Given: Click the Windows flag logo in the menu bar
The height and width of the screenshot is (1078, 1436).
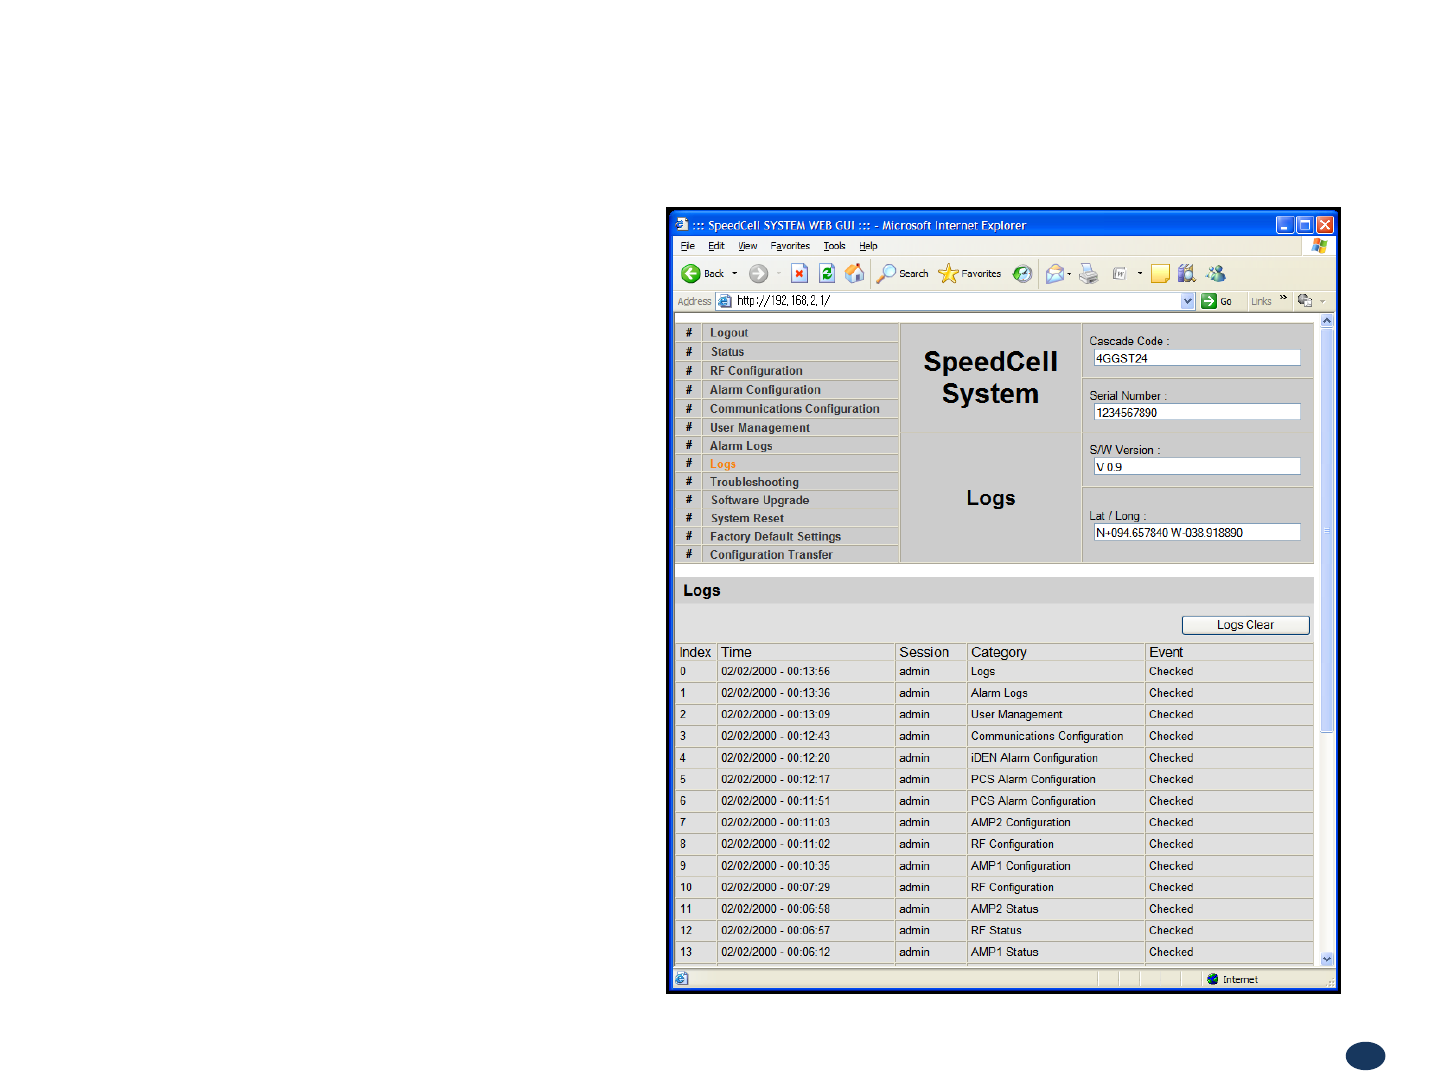Looking at the screenshot, I should (x=1319, y=246).
